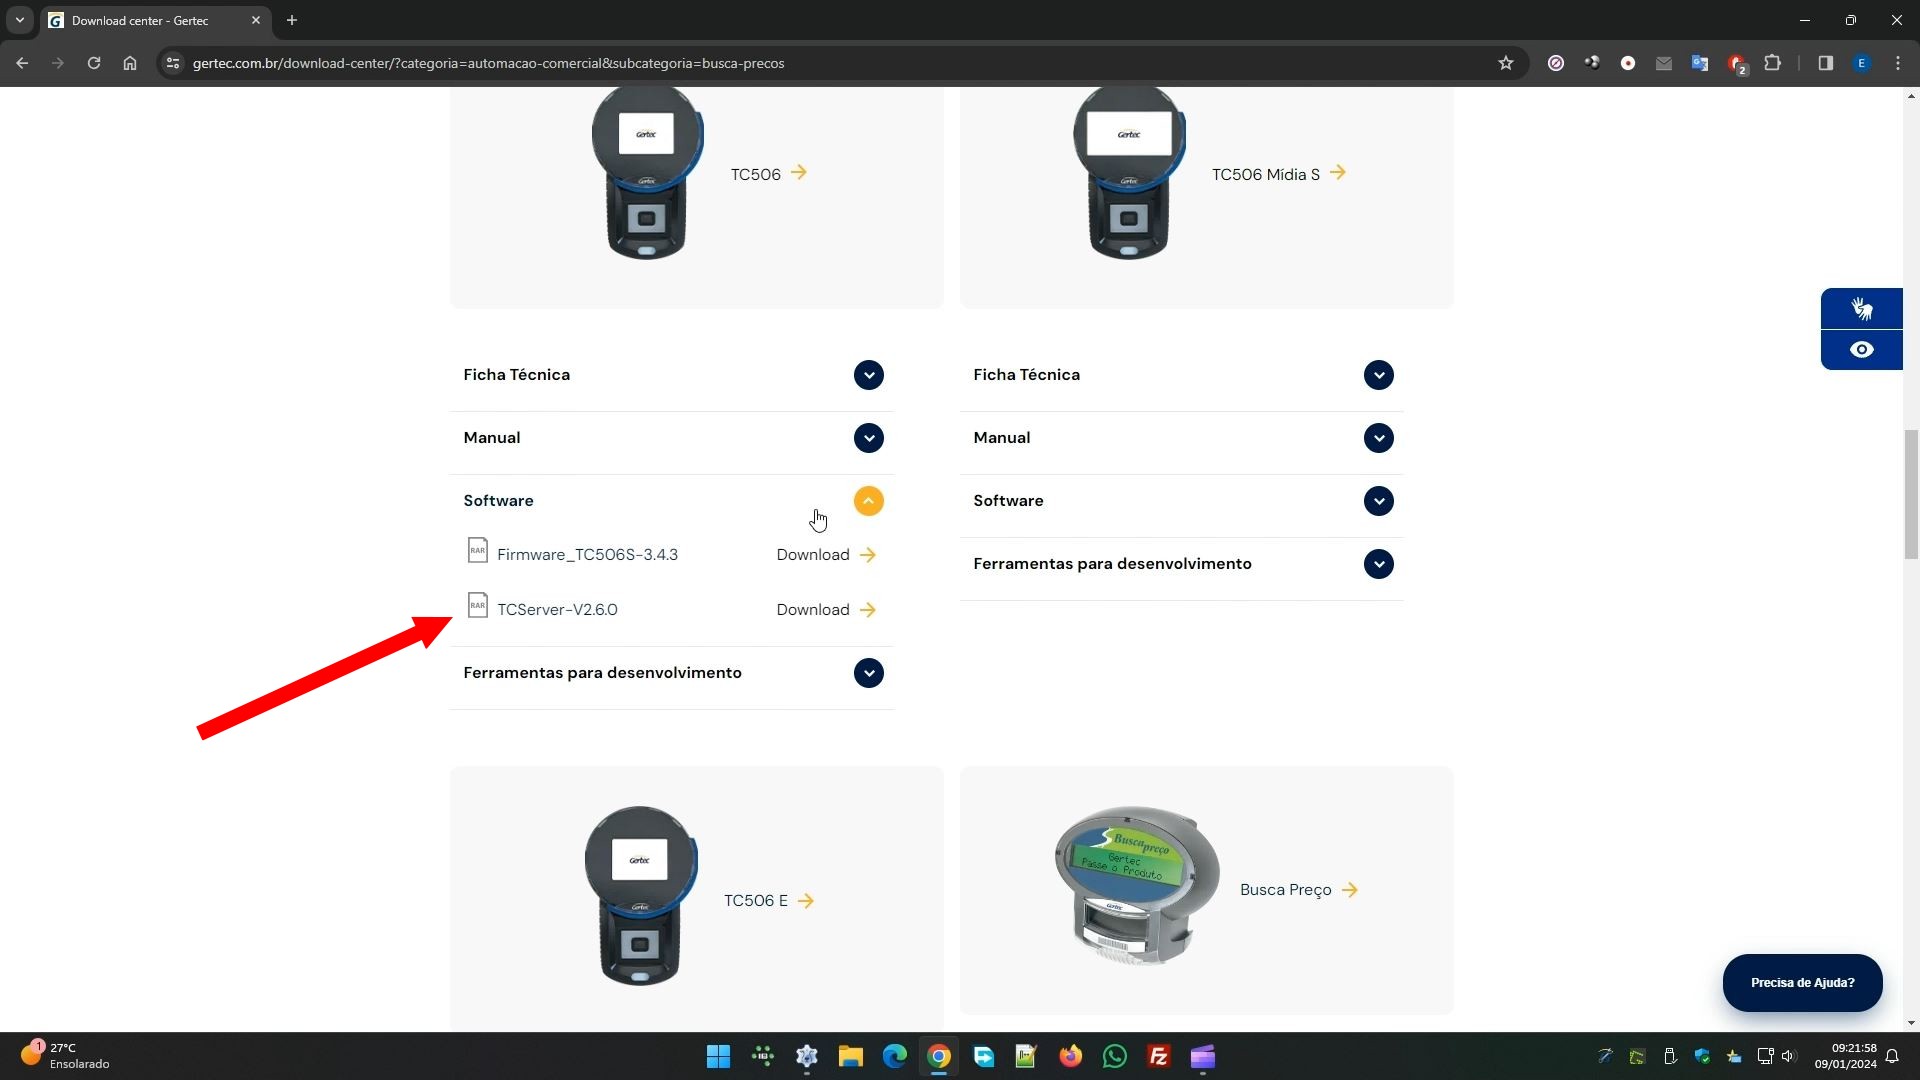The width and height of the screenshot is (1920, 1080).
Task: Open FileZilla from the taskbar
Action: [1159, 1057]
